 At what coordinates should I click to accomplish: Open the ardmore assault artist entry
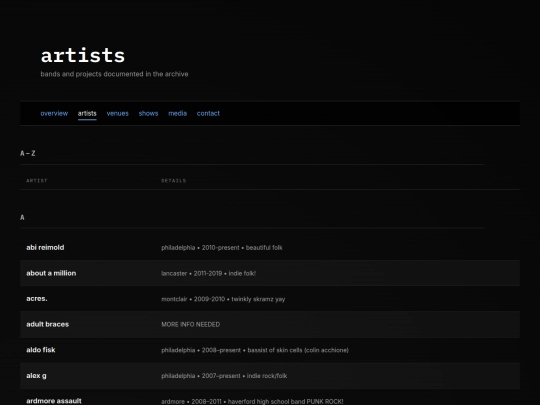coord(54,401)
